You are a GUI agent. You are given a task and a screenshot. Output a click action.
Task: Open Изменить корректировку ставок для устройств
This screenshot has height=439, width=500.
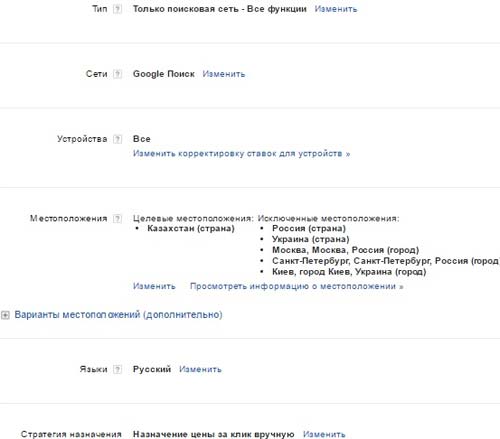click(x=241, y=154)
